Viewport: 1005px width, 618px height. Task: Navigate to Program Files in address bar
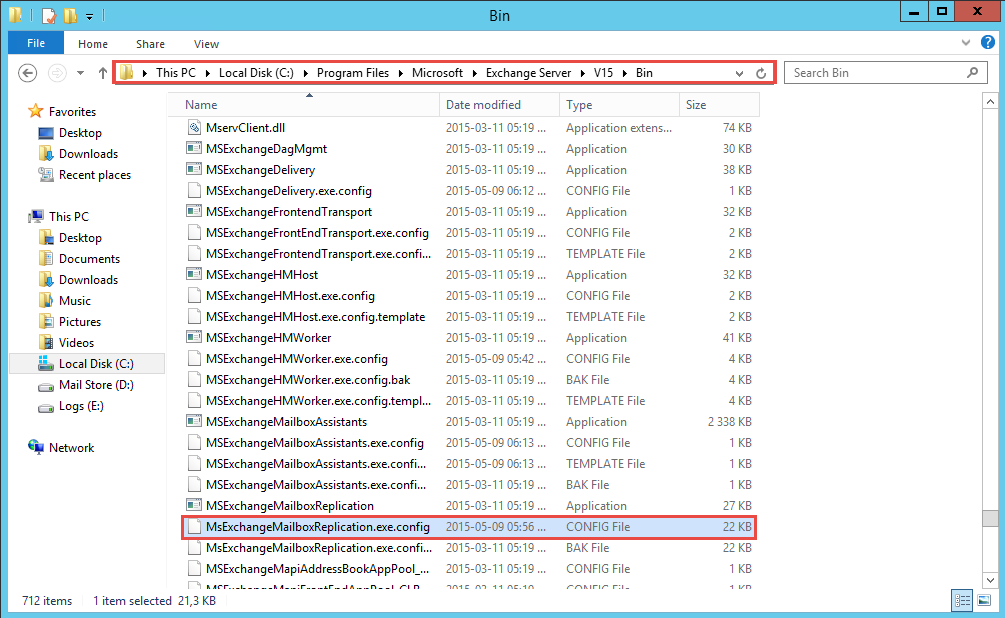coord(353,73)
